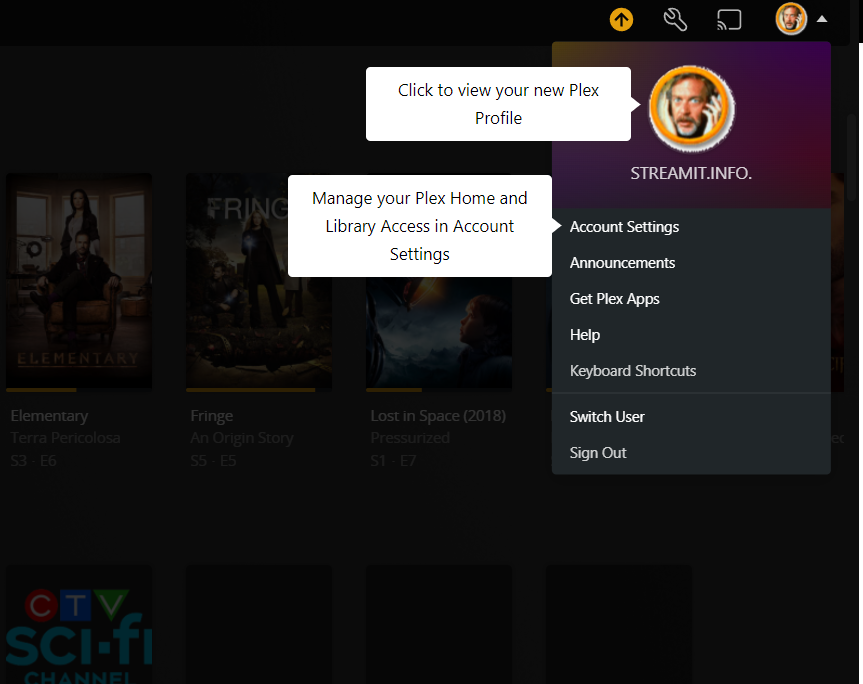The height and width of the screenshot is (684, 863).
Task: Click the S5 · E5 episode label
Action: pyautogui.click(x=214, y=461)
